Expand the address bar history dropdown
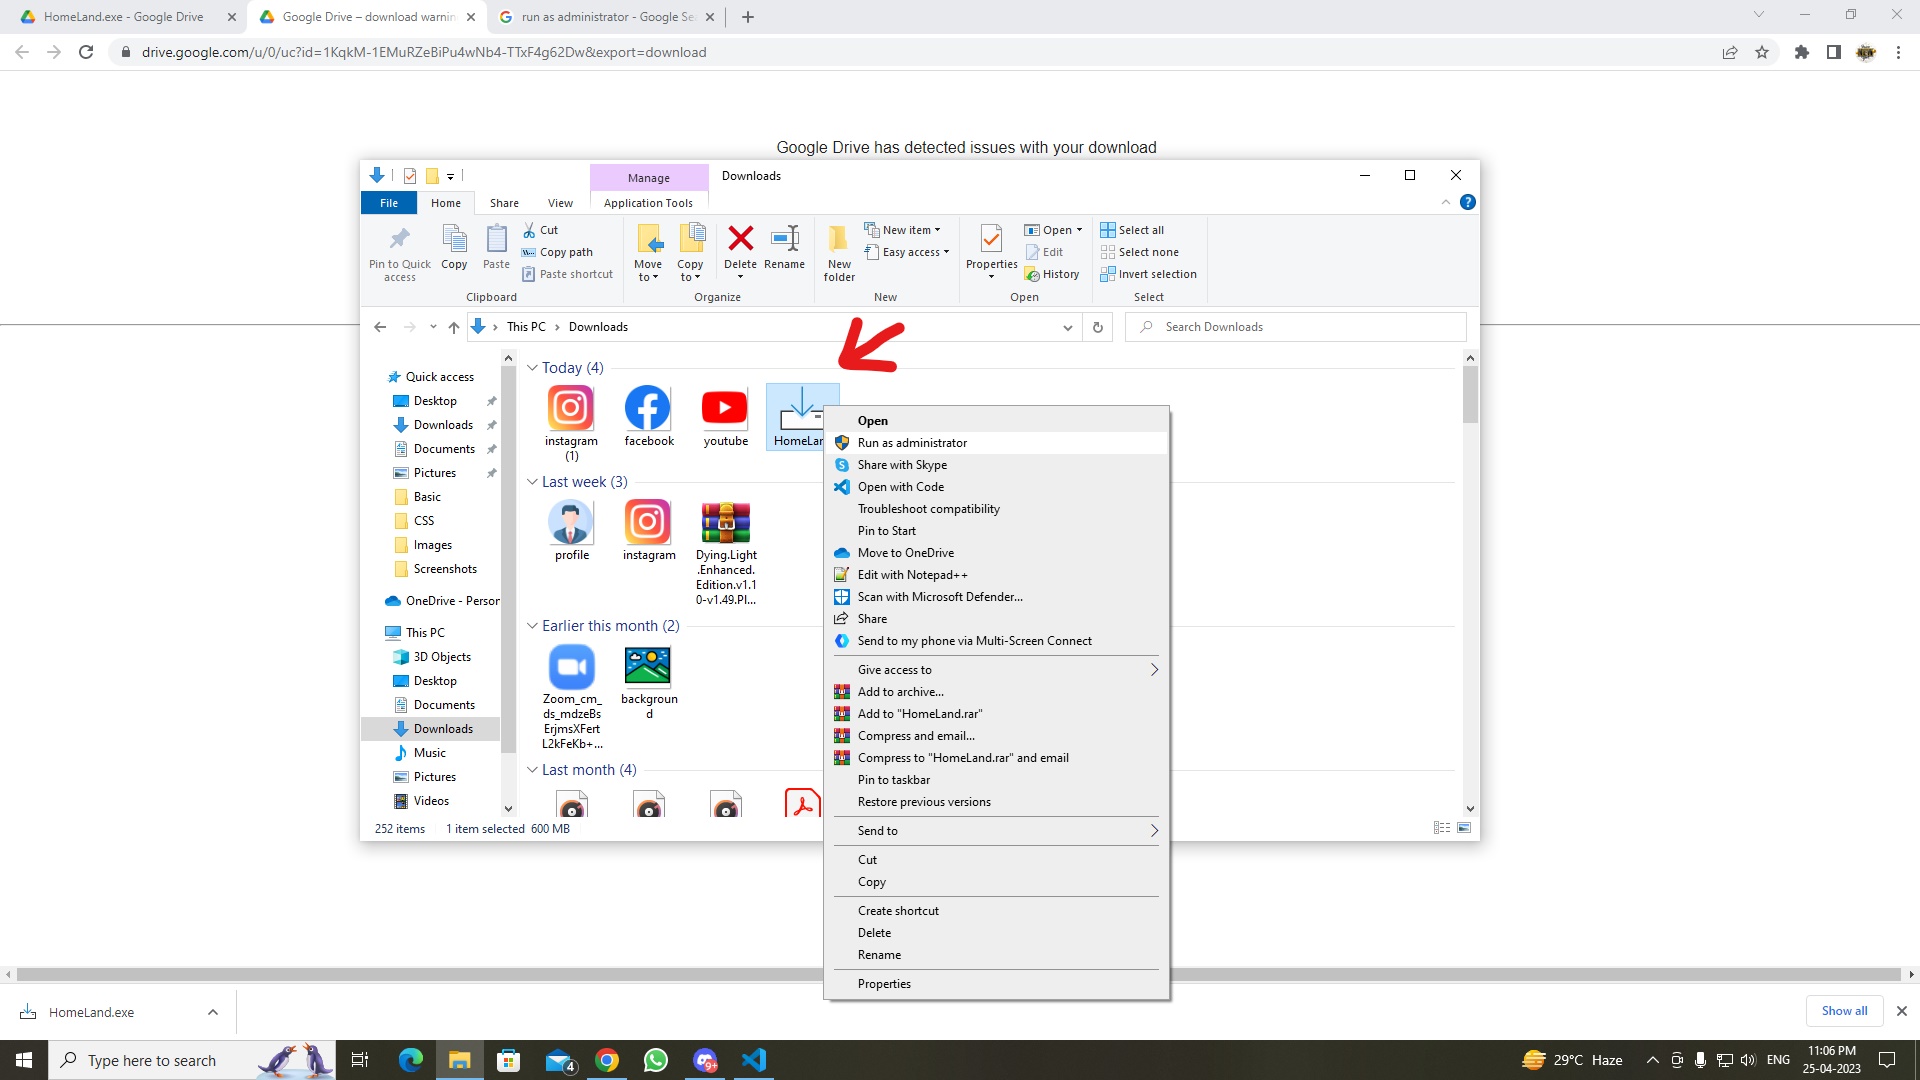The image size is (1920, 1080). tap(1067, 327)
